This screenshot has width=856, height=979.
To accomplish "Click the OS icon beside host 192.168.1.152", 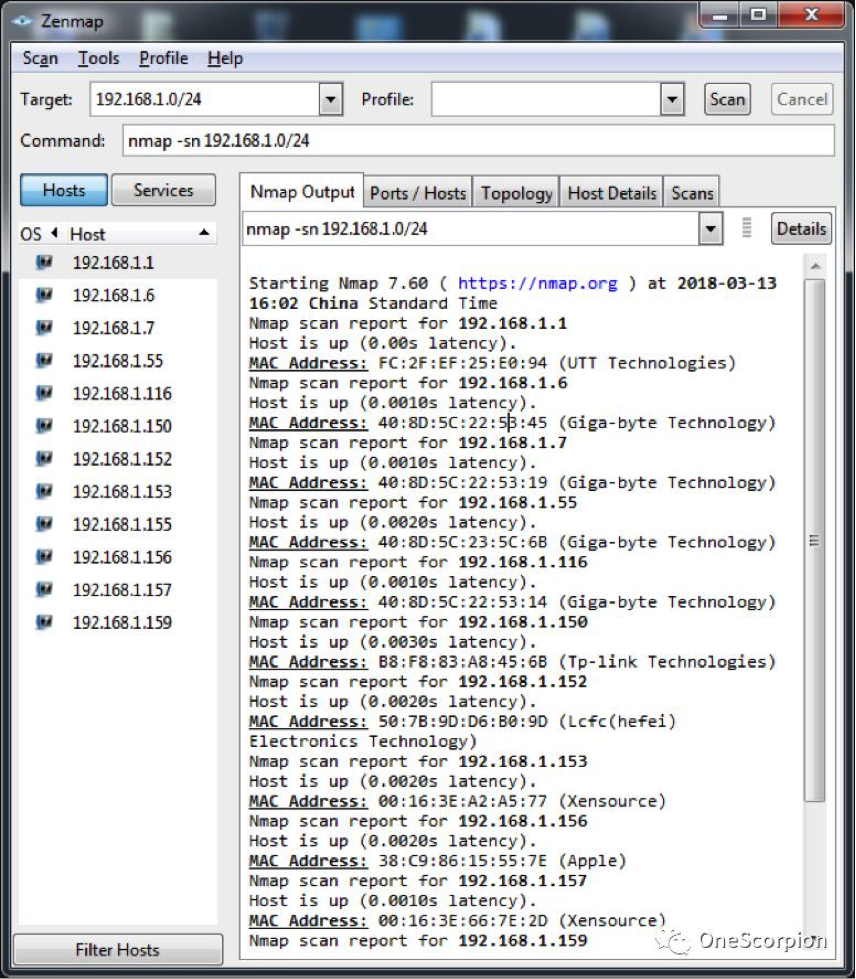I will (44, 459).
